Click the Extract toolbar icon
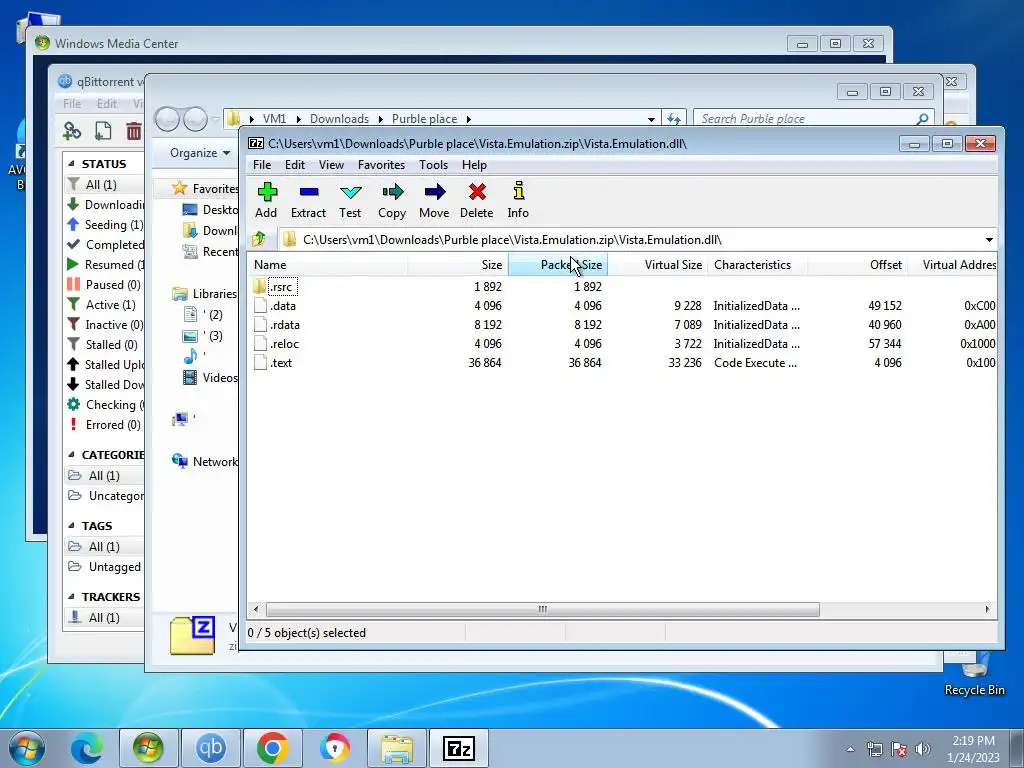Image resolution: width=1024 pixels, height=768 pixels. (308, 192)
